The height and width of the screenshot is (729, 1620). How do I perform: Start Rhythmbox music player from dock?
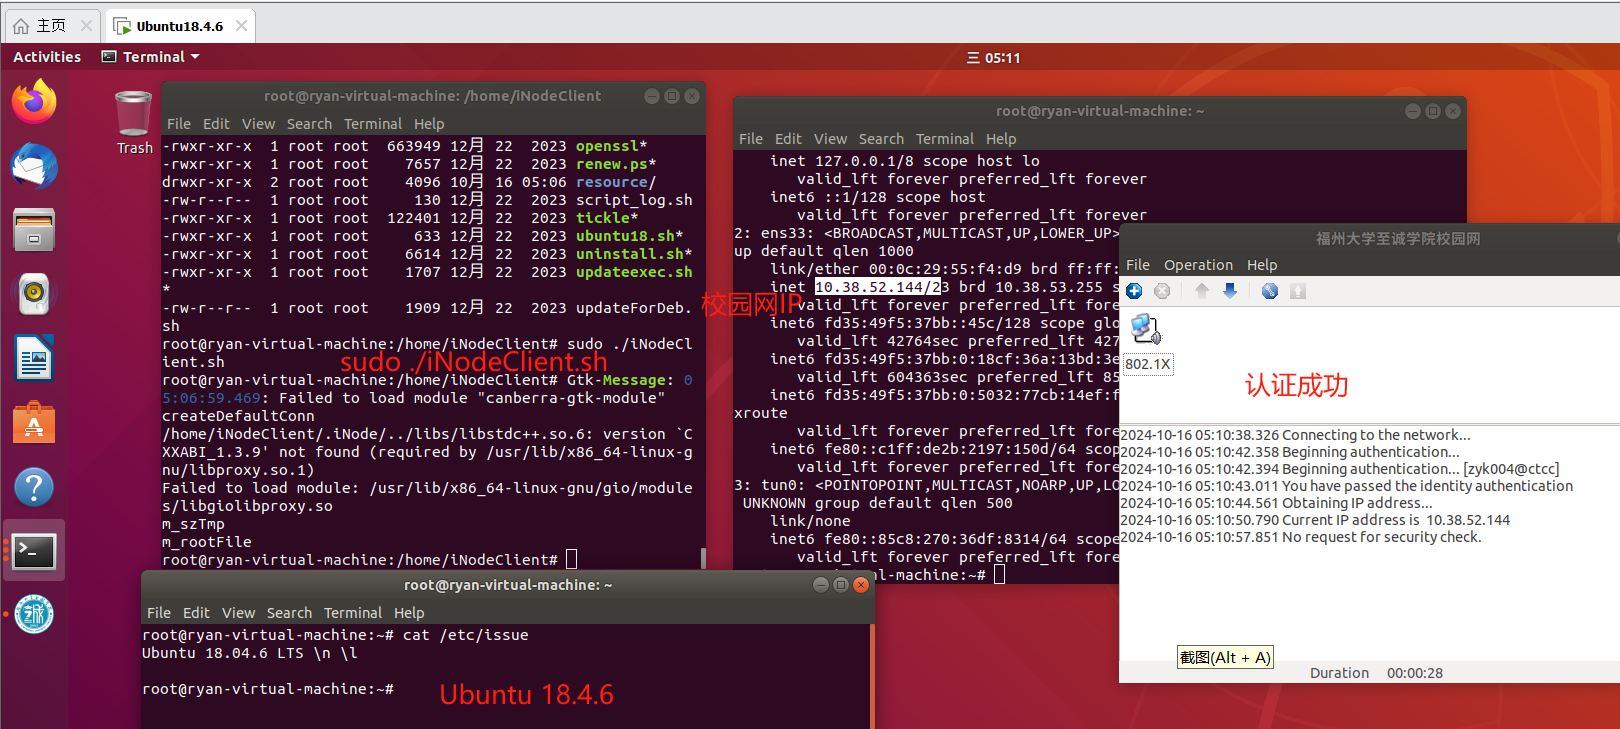click(x=34, y=294)
